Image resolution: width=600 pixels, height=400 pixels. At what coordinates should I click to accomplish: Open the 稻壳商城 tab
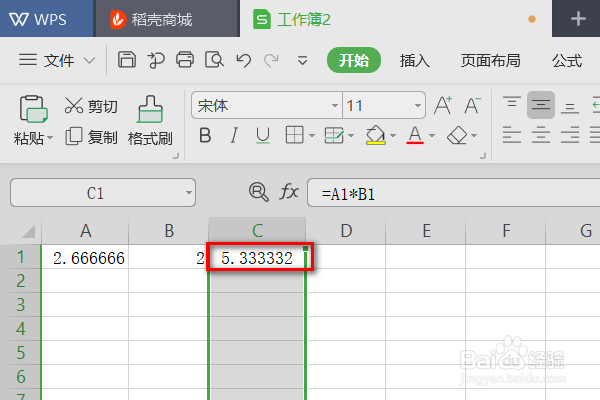point(167,19)
